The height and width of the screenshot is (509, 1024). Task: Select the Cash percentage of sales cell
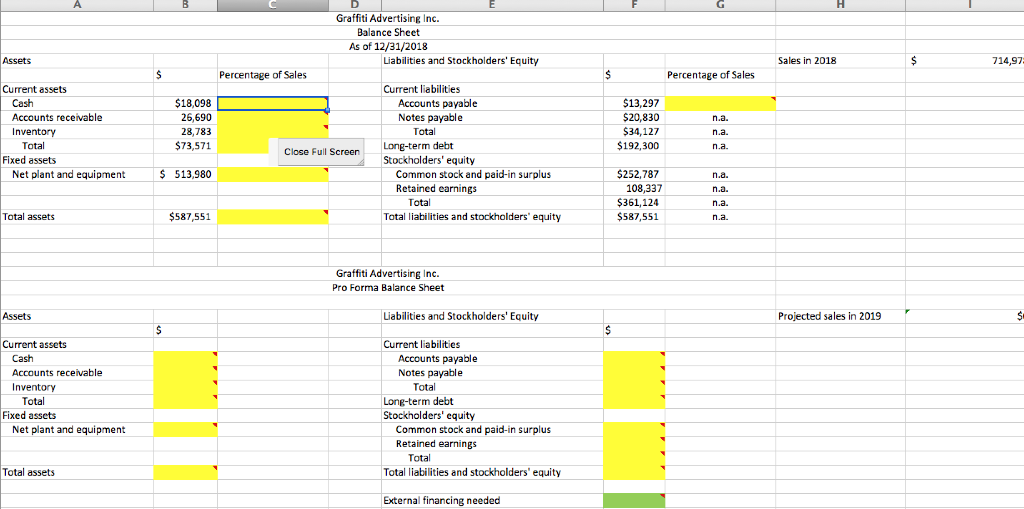tap(272, 103)
